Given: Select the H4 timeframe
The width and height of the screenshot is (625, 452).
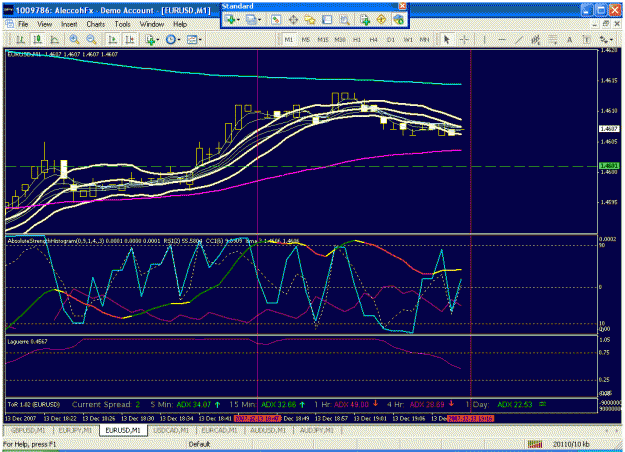Looking at the screenshot, I should [x=373, y=39].
